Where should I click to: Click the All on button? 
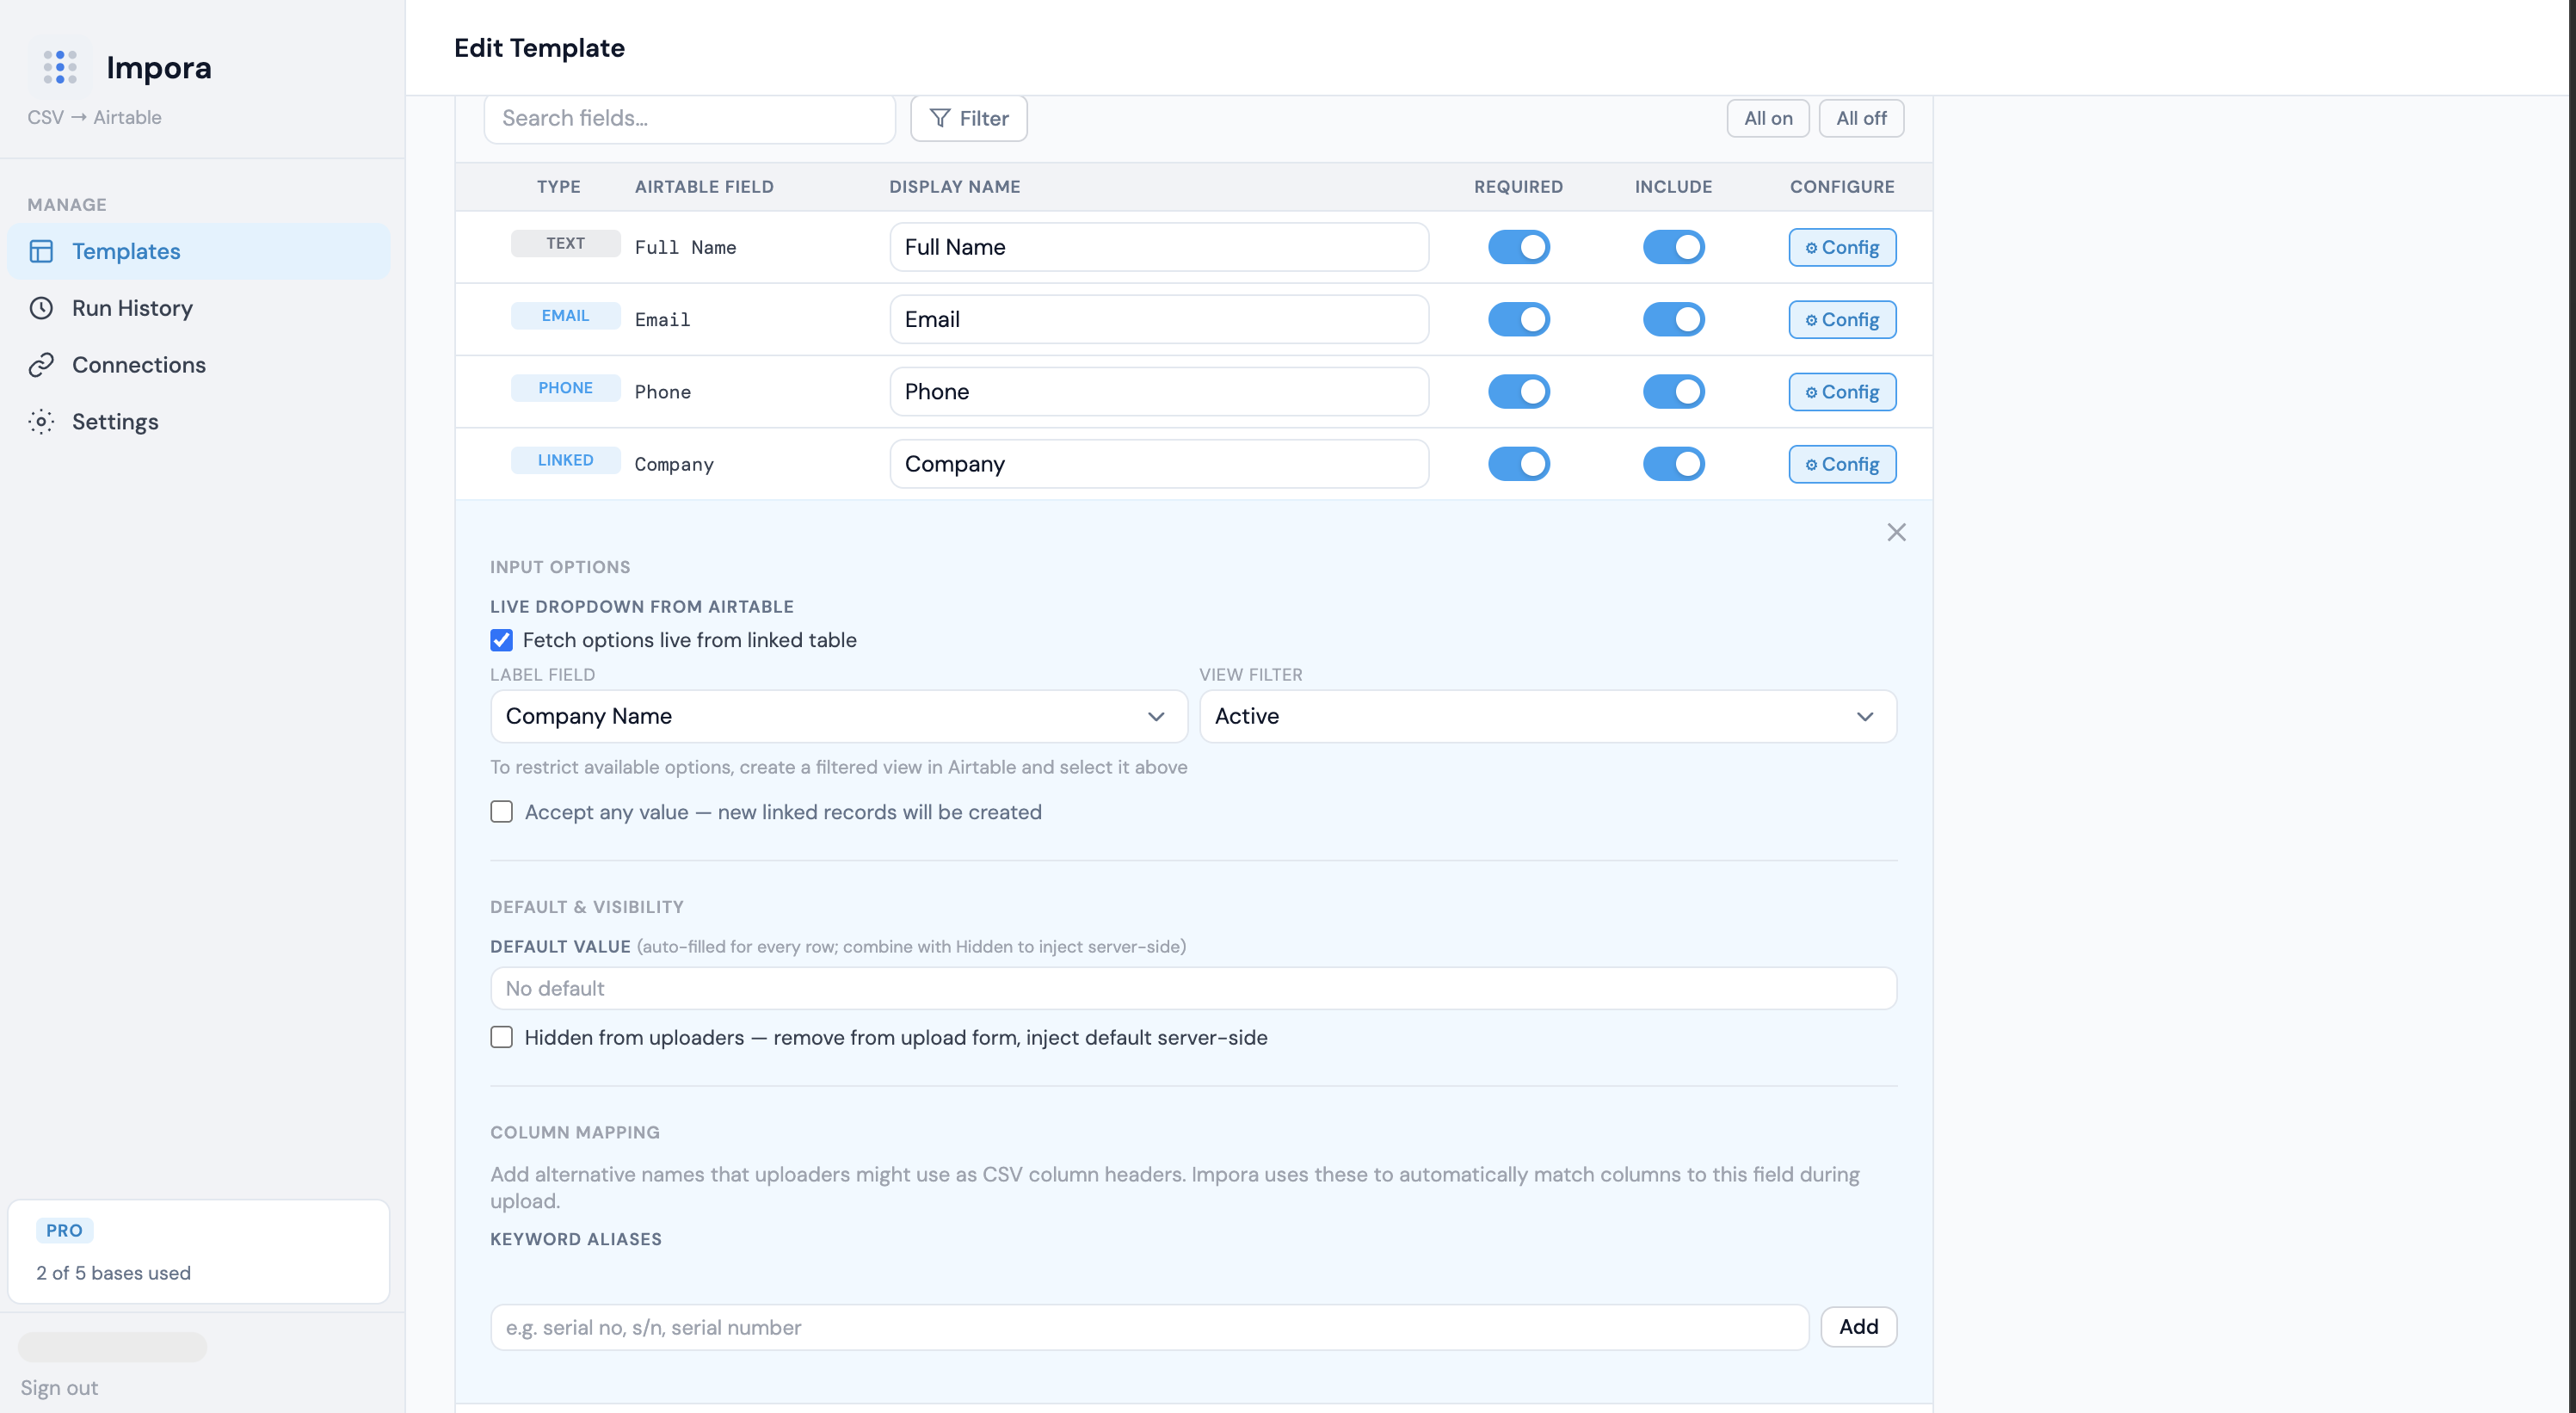pos(1767,118)
